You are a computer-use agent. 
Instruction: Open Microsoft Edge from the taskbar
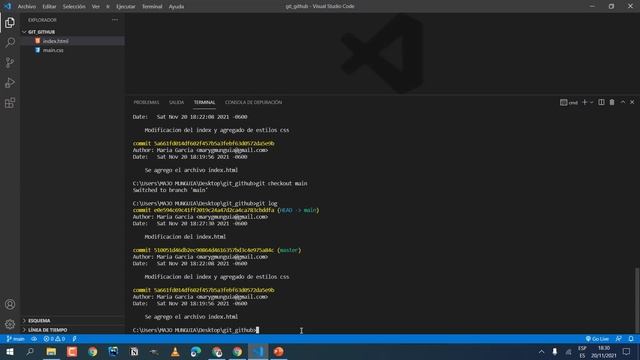(x=196, y=351)
